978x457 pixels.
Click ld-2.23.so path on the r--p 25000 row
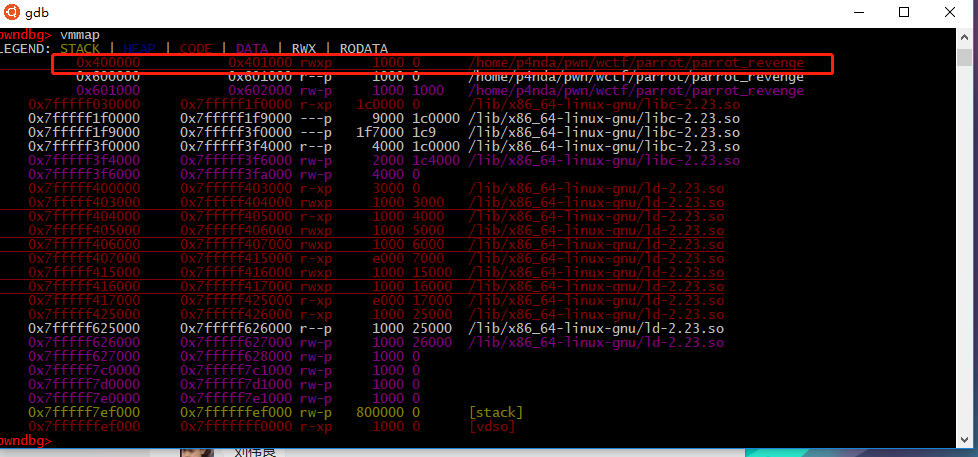click(596, 328)
